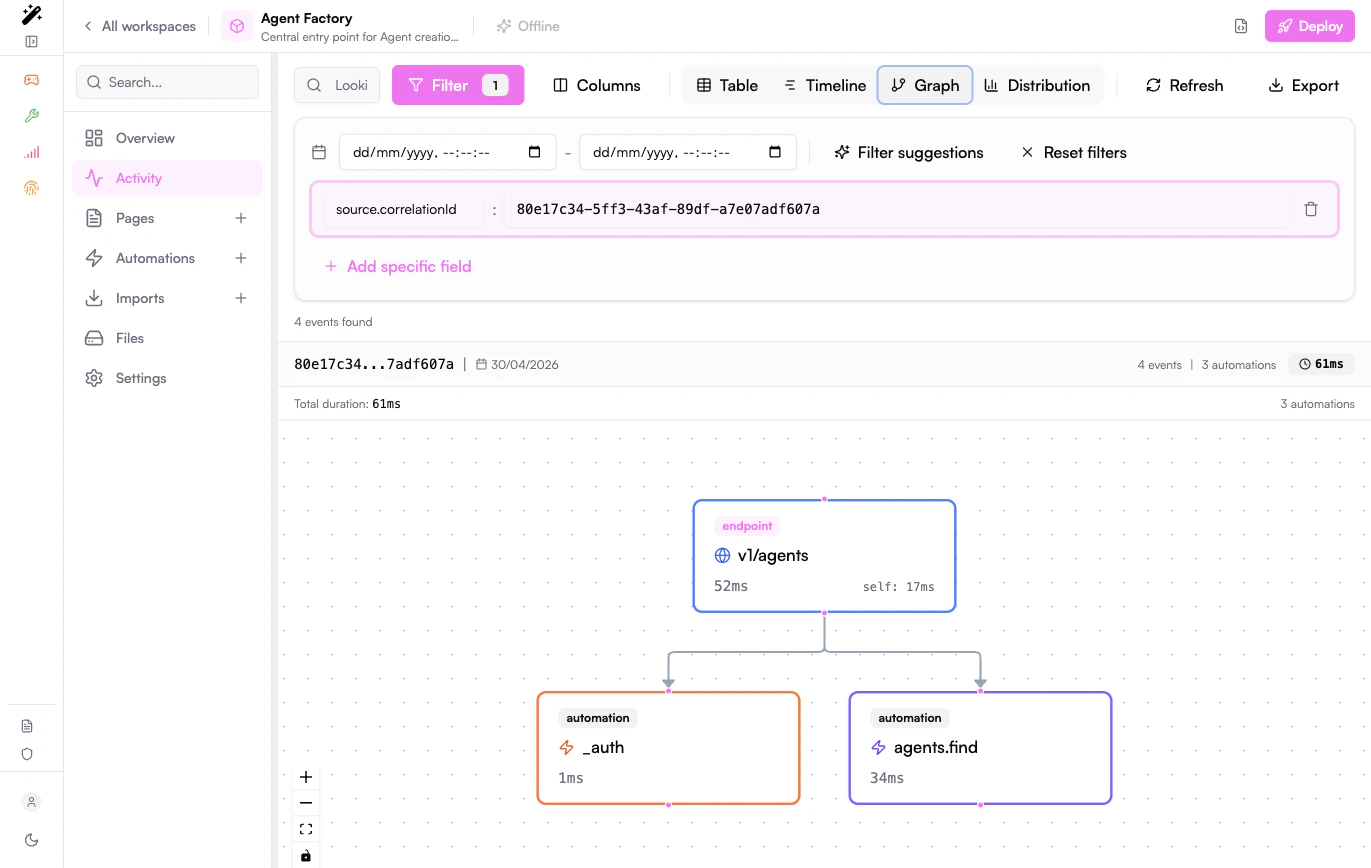This screenshot has width=1371, height=868.
Task: Open the orange fingerprint icon
Action: click(x=31, y=187)
